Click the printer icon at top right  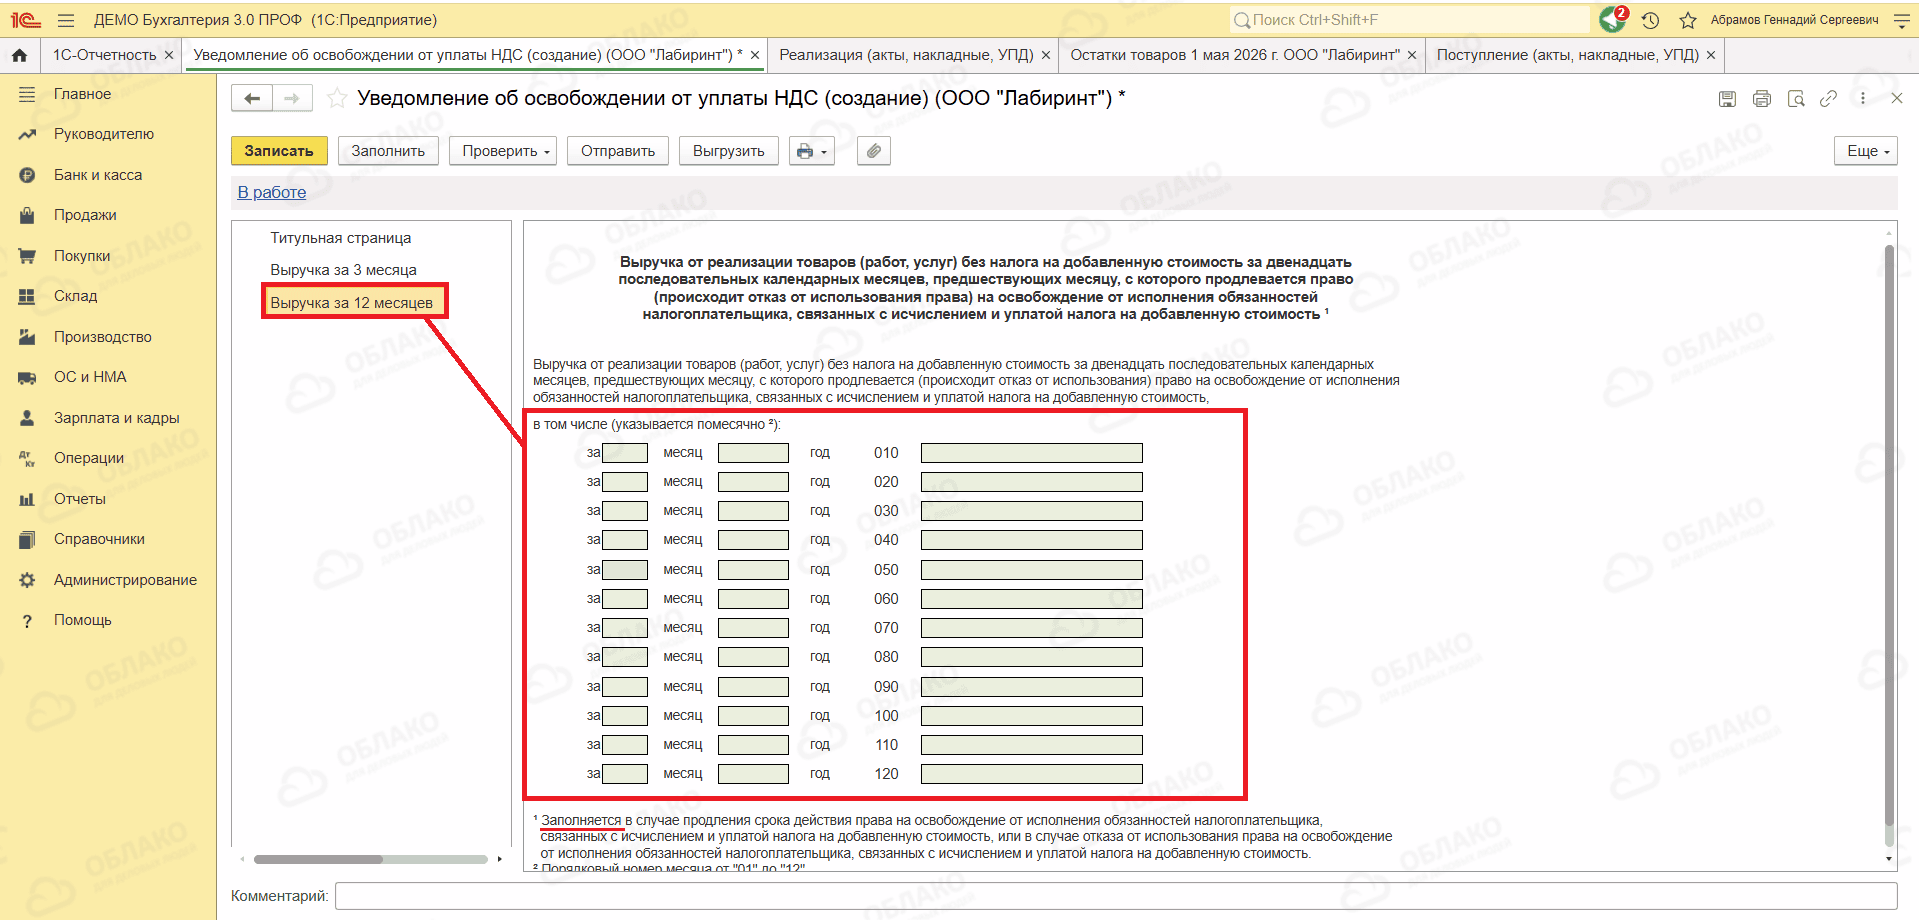click(1762, 98)
